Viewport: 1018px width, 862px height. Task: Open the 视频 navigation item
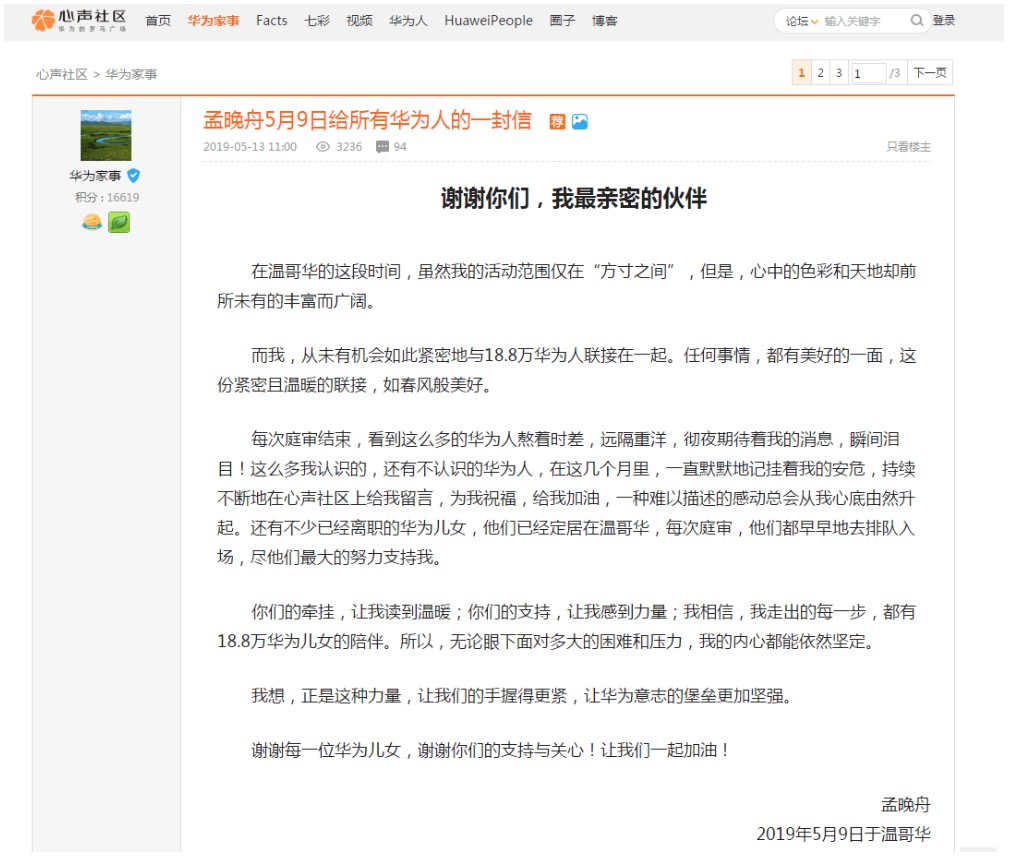point(360,21)
